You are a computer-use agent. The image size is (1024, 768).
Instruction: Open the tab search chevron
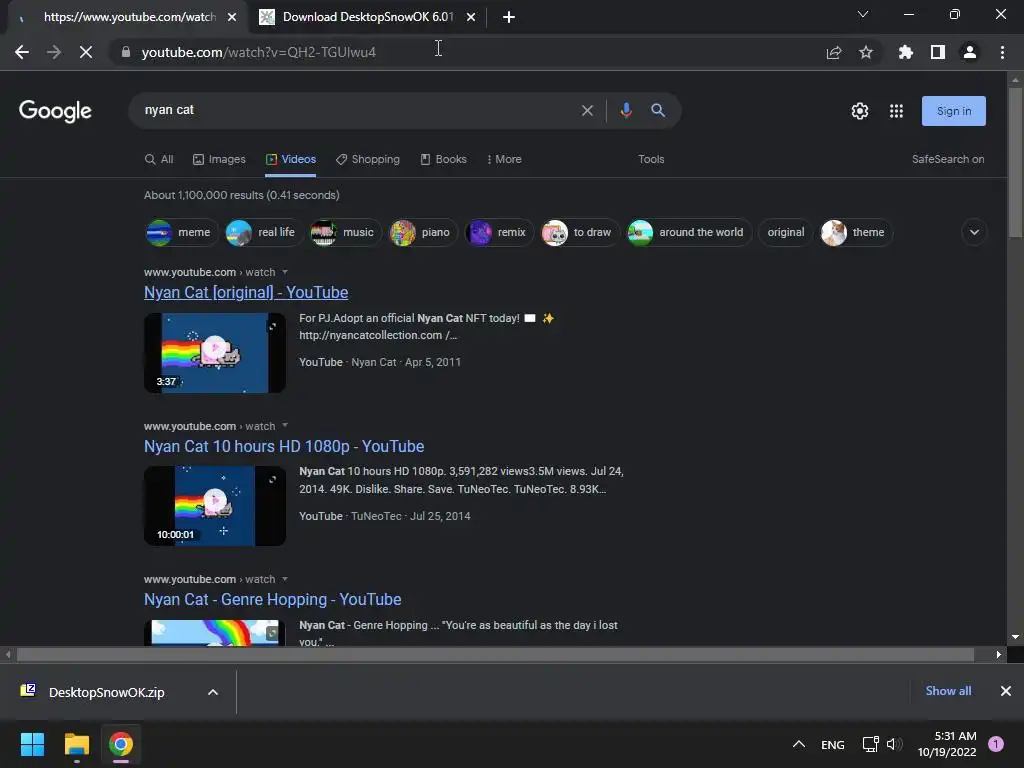[x=863, y=14]
